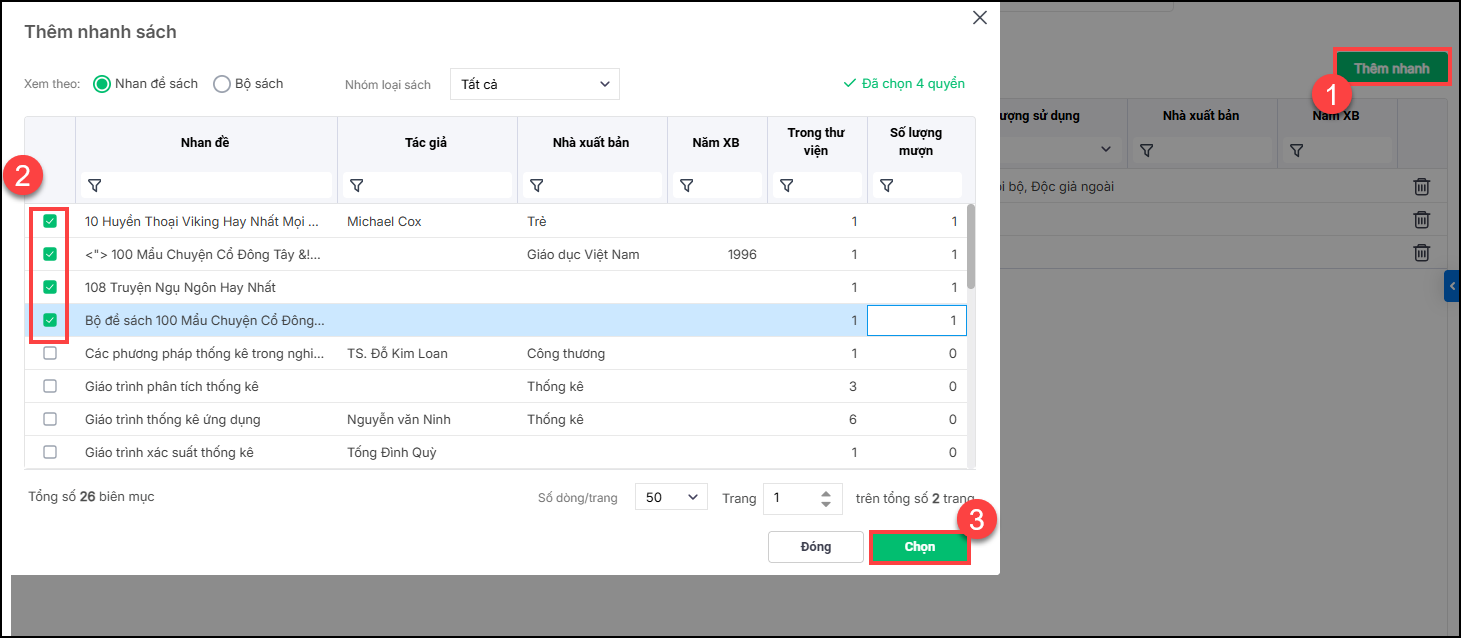Uncheck 108 Truyện Ngụ Ngôn Hay Nhất
The width and height of the screenshot is (1461, 638).
[50, 287]
